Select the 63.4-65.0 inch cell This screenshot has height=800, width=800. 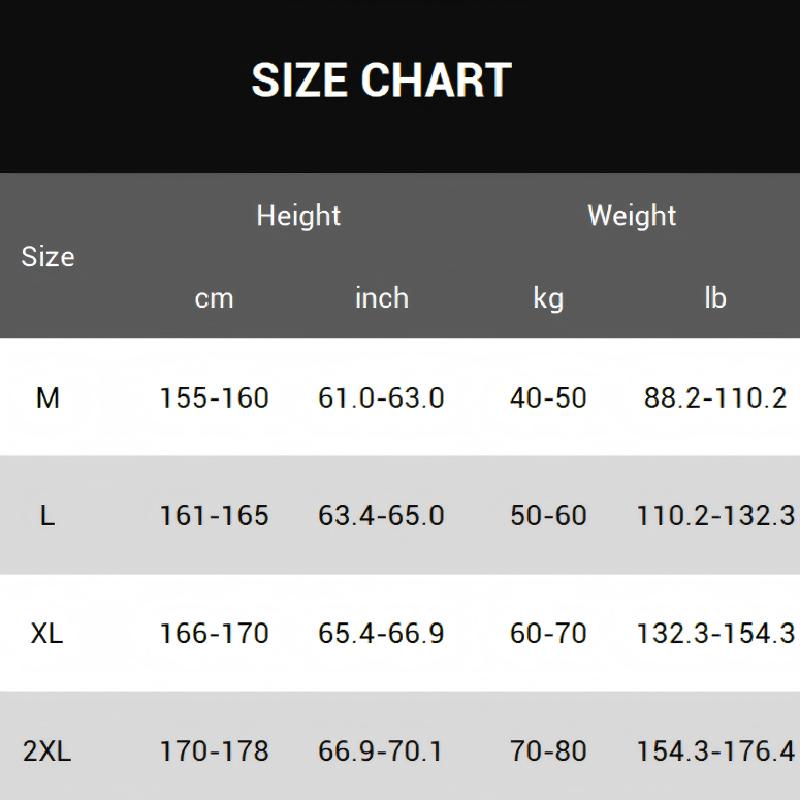[x=381, y=516]
